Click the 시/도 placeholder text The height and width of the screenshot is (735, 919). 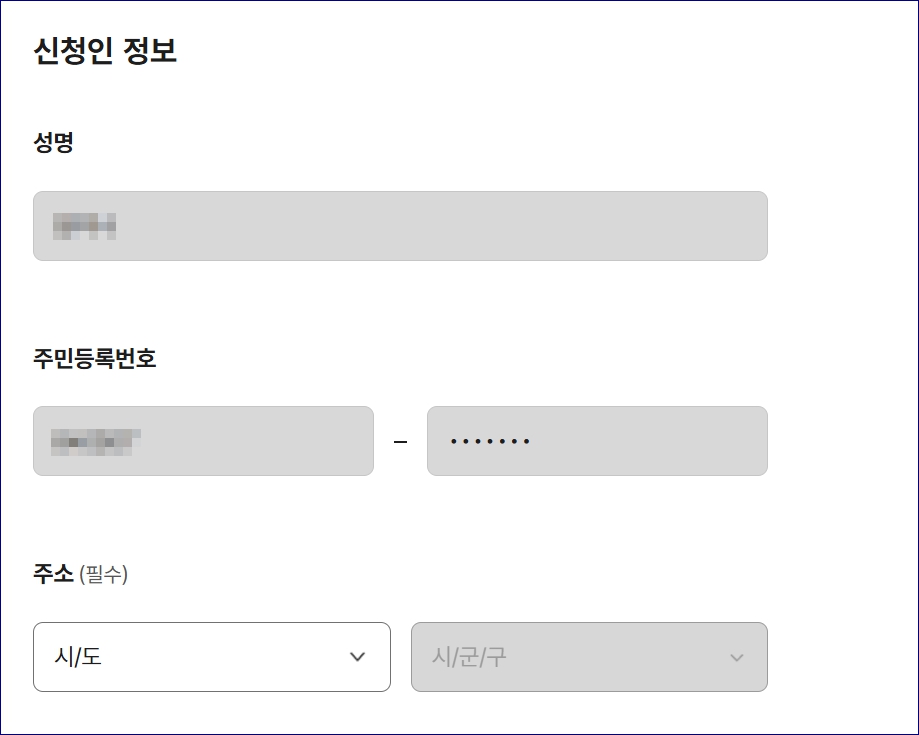coord(75,657)
